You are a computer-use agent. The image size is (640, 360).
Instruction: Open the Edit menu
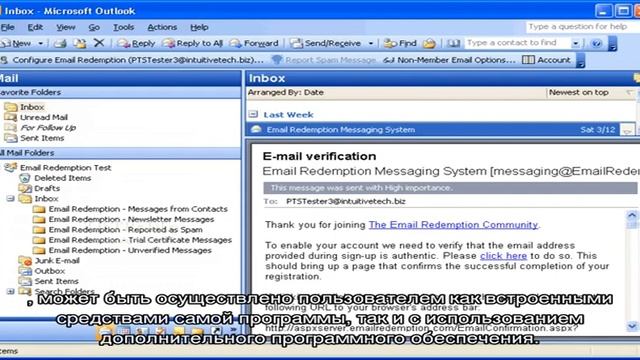tap(35, 27)
